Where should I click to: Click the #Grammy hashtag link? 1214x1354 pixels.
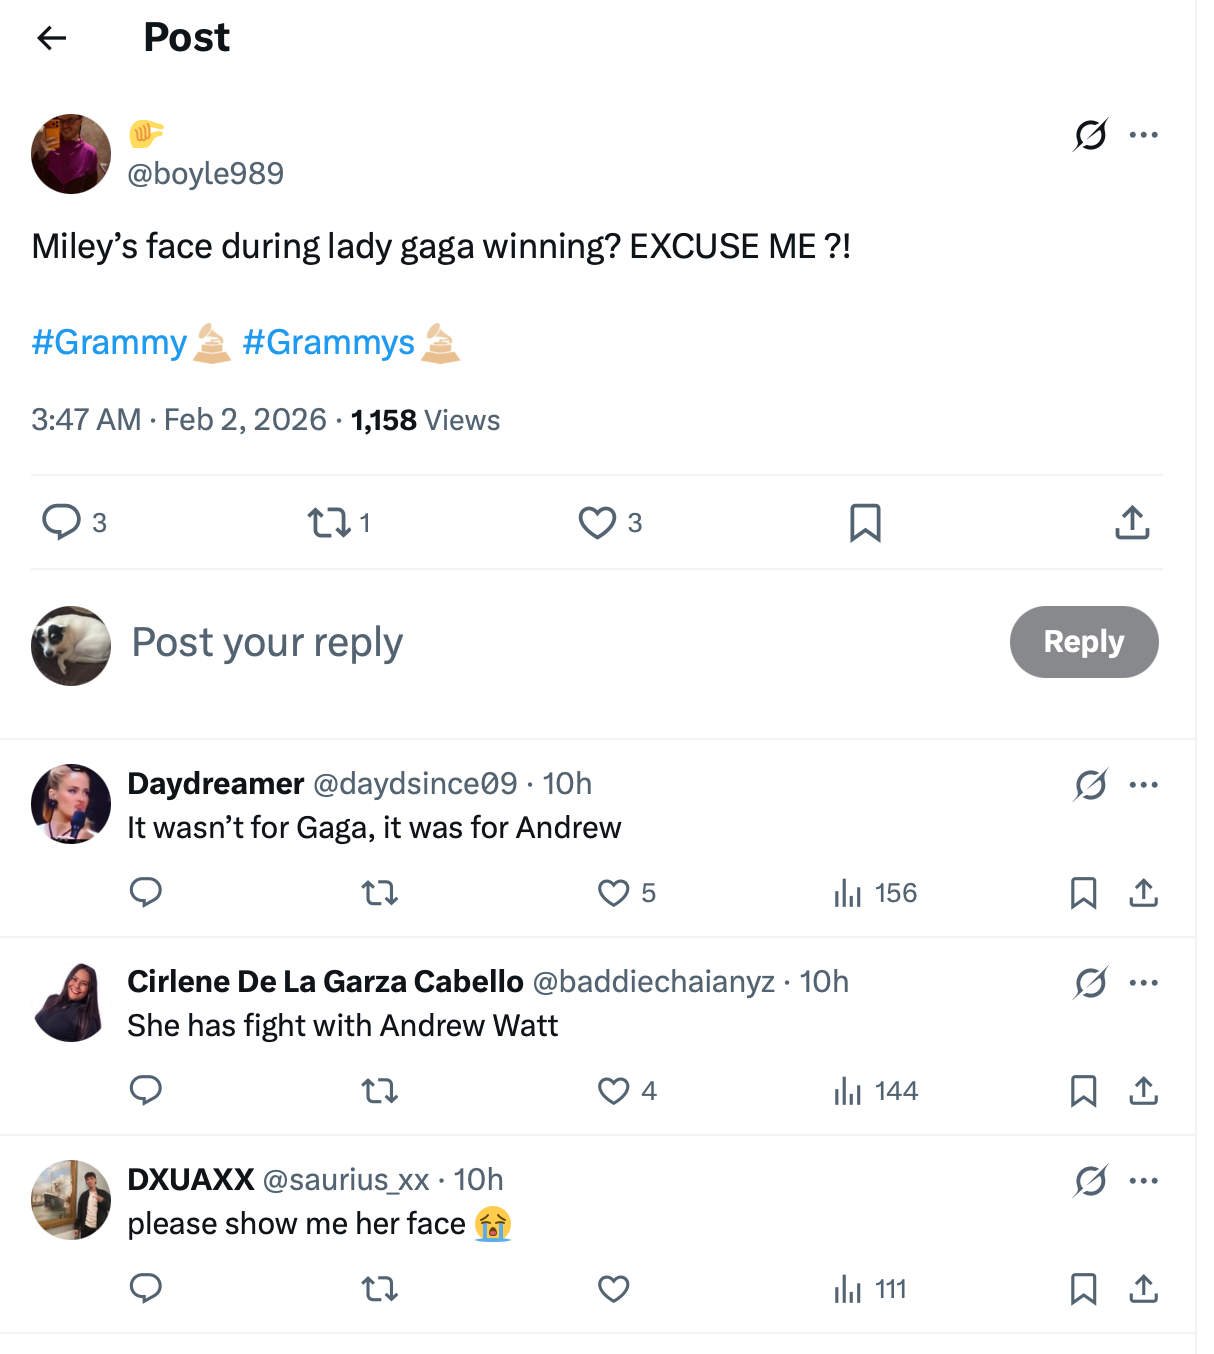(x=109, y=342)
